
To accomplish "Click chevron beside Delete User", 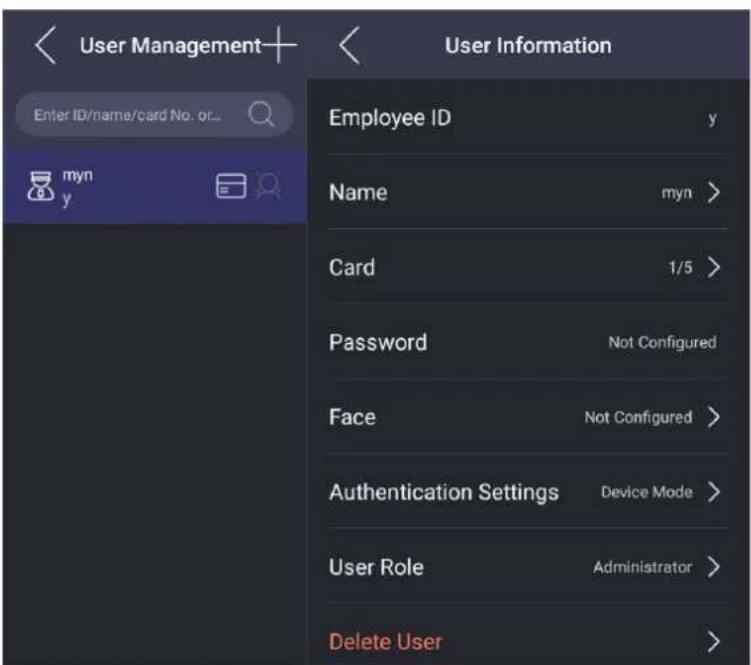I will click(x=714, y=642).
